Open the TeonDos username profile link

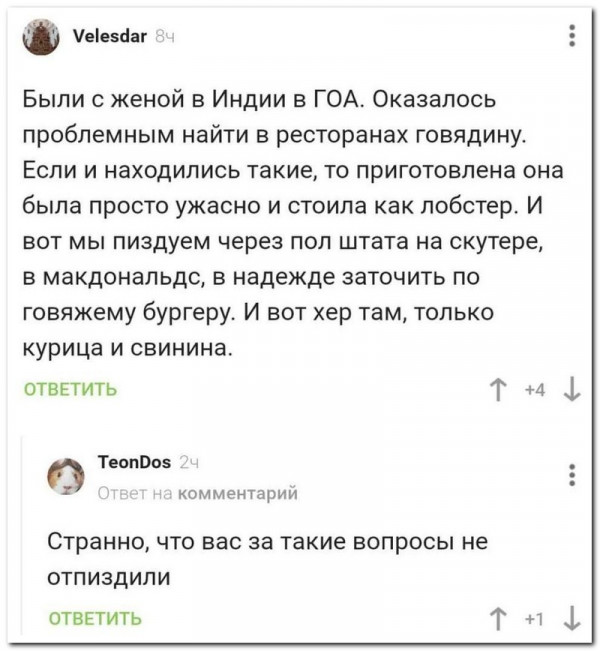coord(134,461)
